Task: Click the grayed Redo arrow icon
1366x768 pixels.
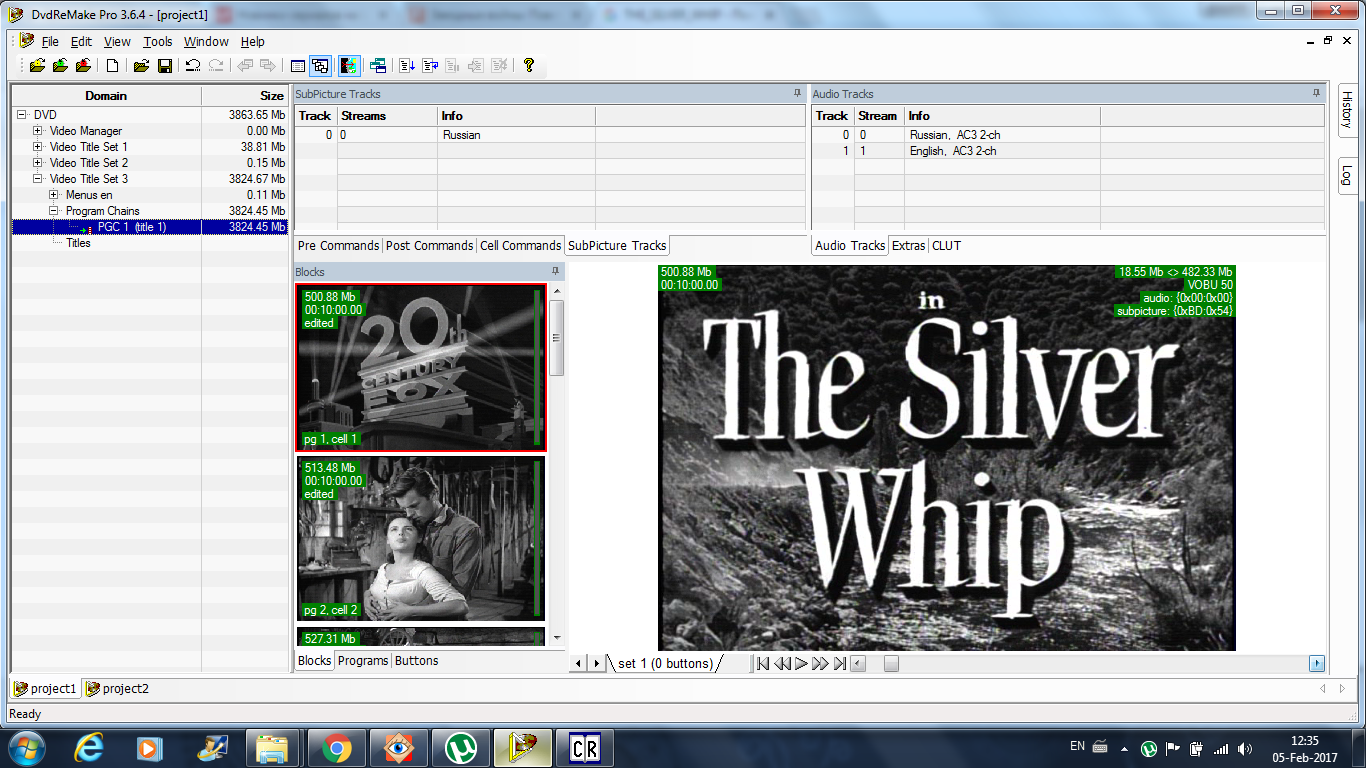Action: point(216,66)
